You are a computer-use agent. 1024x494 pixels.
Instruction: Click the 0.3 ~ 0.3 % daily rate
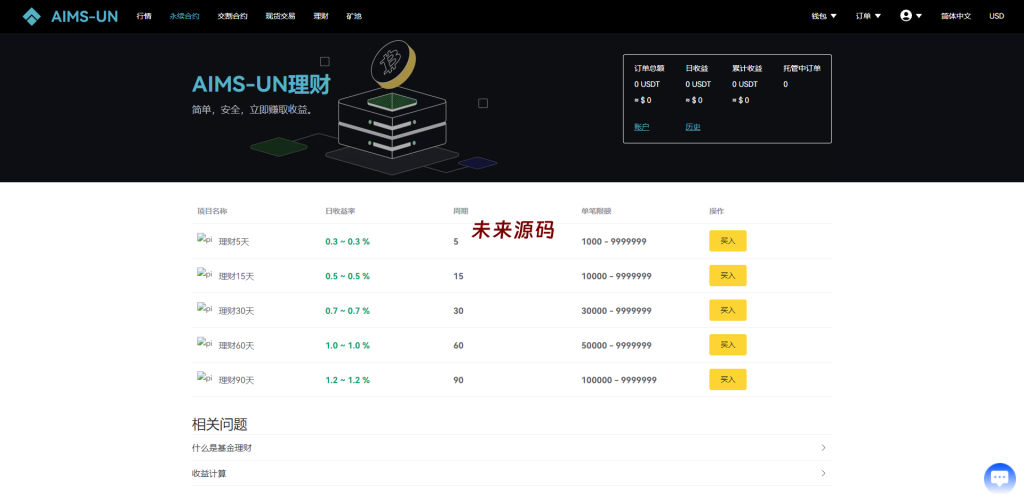pyautogui.click(x=347, y=242)
